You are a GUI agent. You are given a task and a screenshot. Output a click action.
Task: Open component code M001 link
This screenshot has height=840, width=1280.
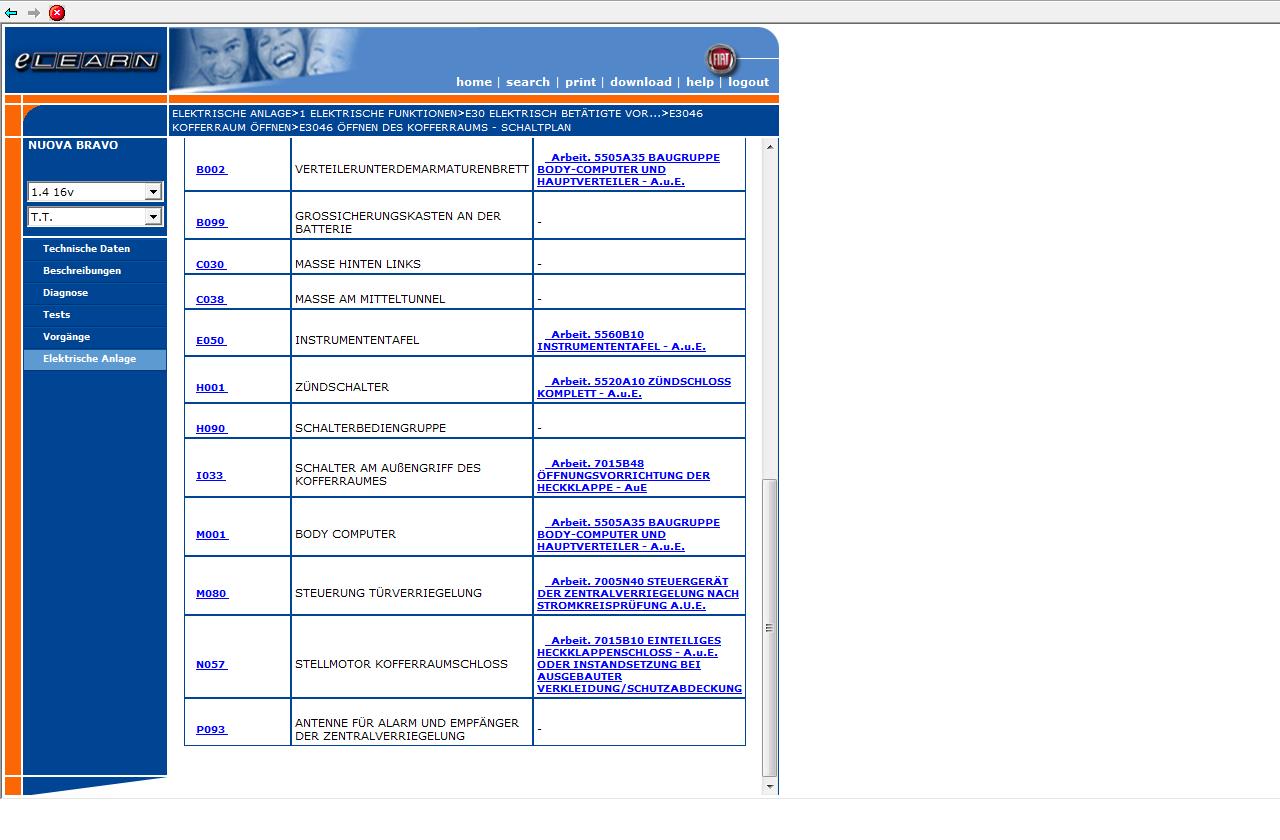[x=211, y=535]
